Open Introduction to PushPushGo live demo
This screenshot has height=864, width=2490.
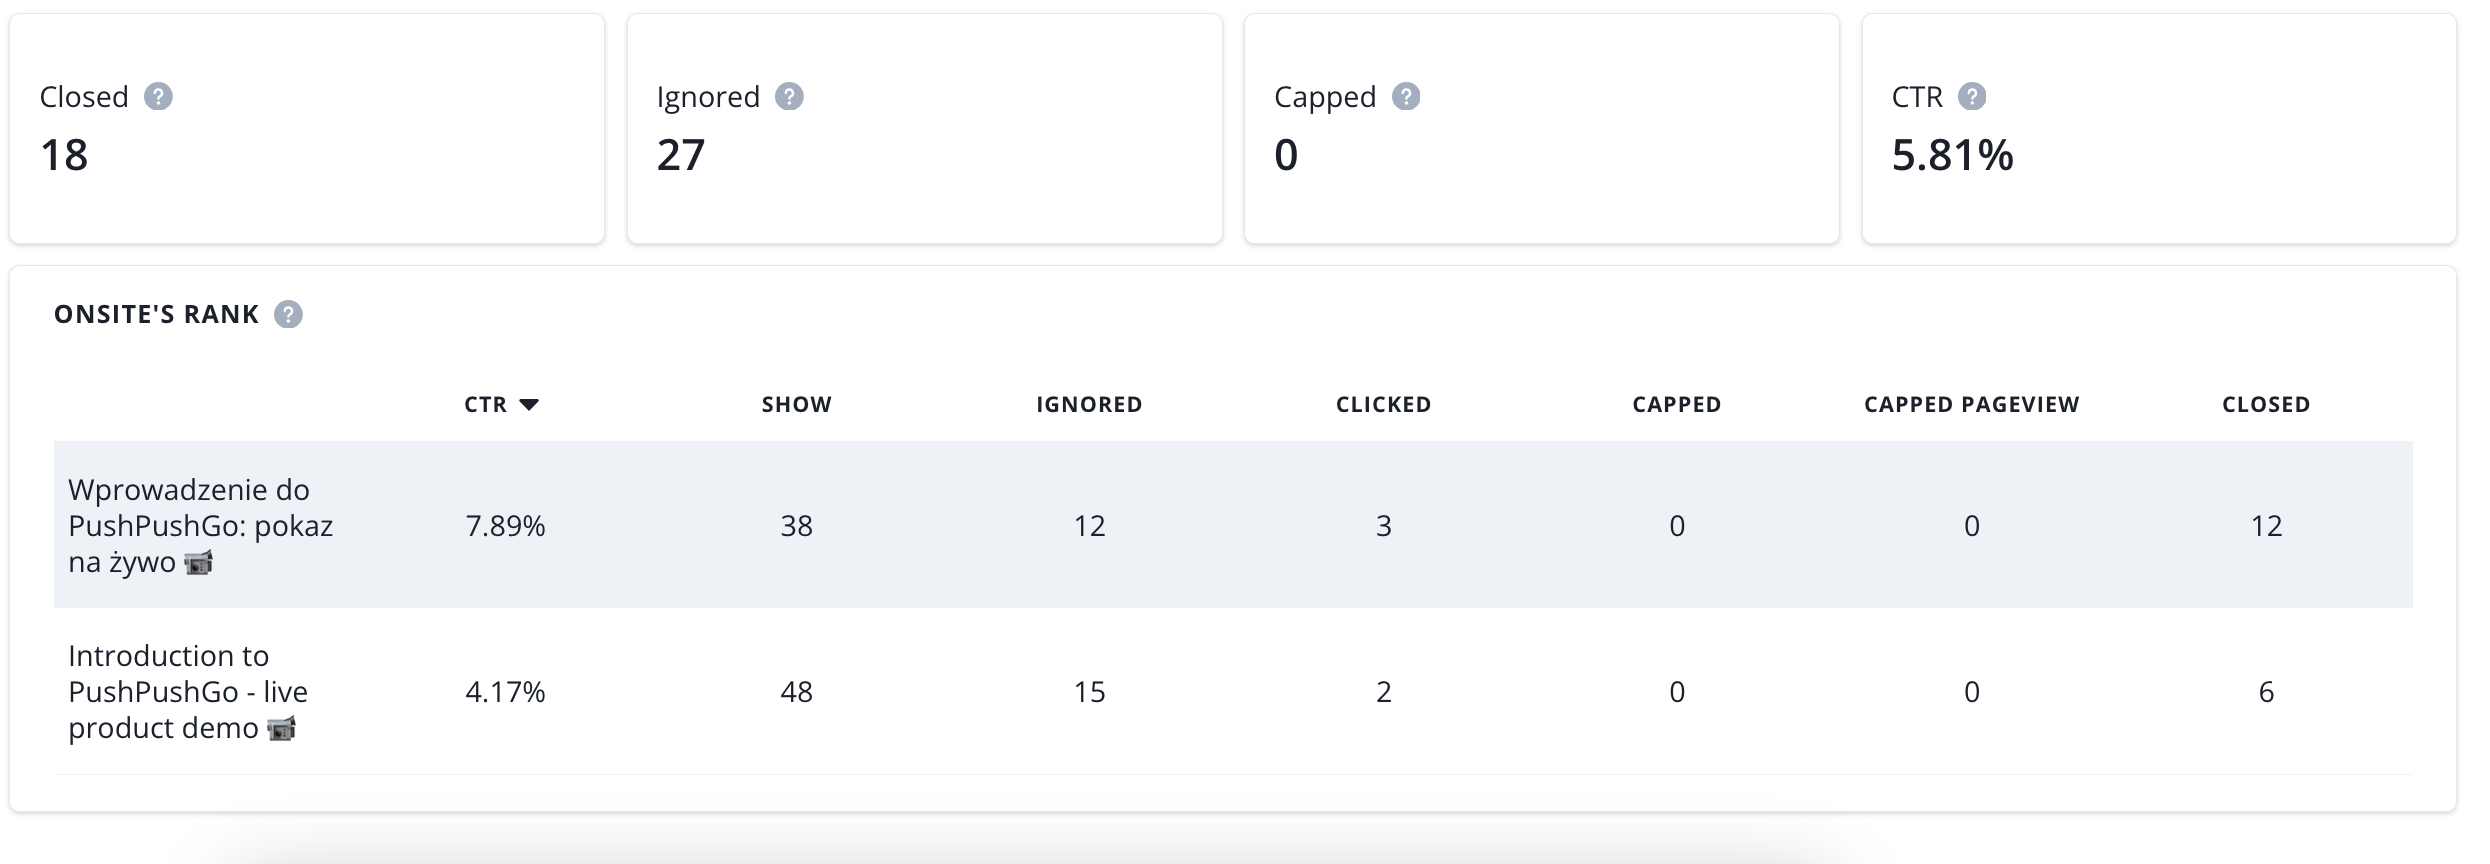coord(188,692)
